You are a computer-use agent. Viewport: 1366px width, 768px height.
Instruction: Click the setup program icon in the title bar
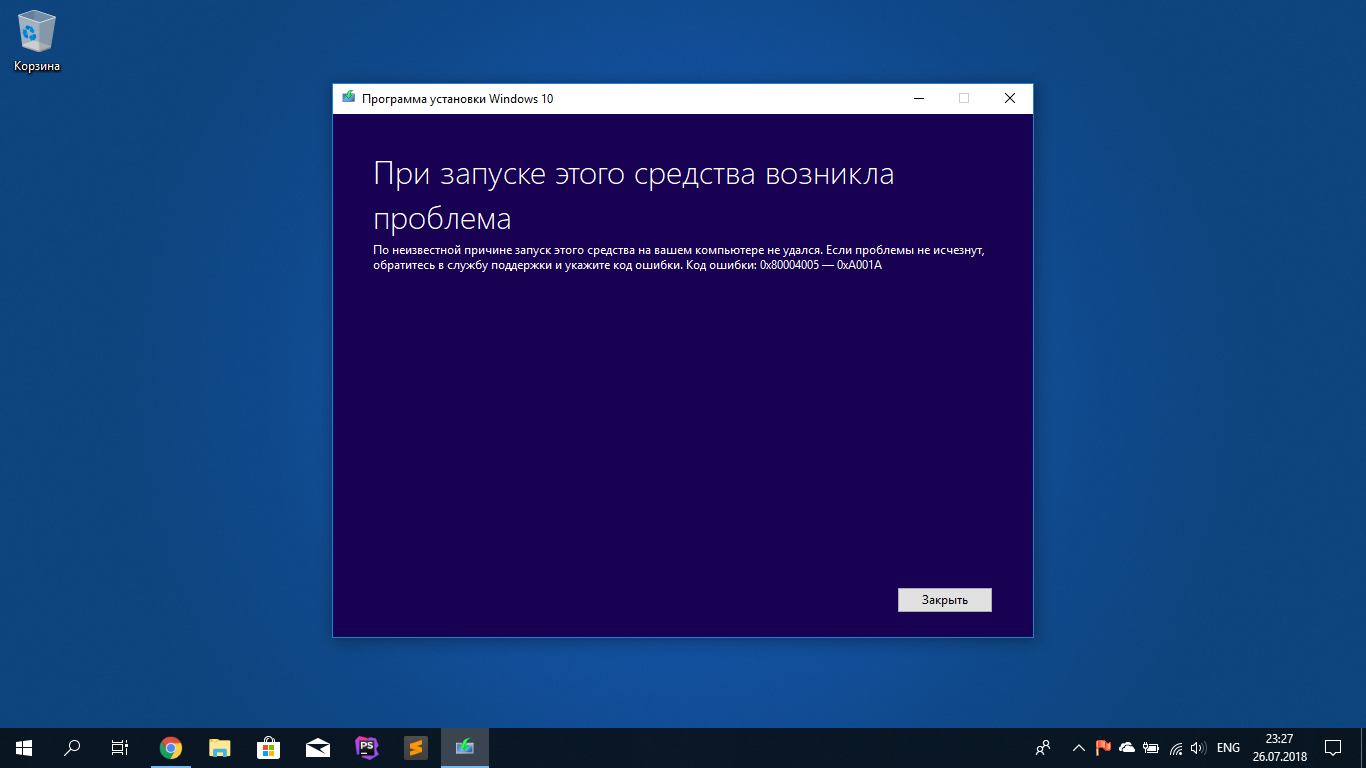click(348, 98)
